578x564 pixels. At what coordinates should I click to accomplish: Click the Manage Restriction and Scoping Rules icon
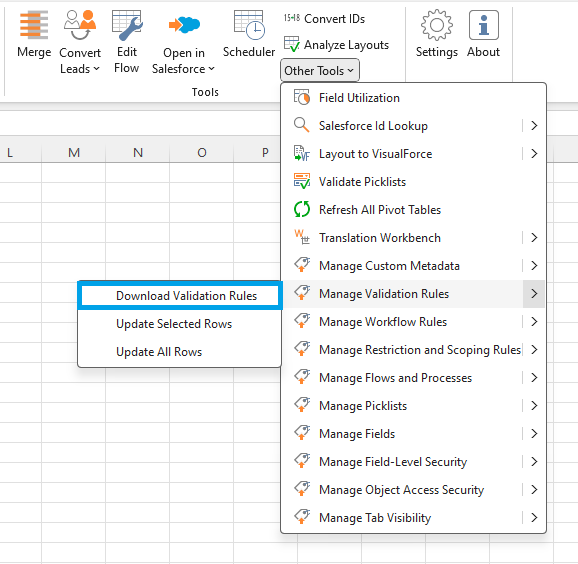[x=302, y=349]
